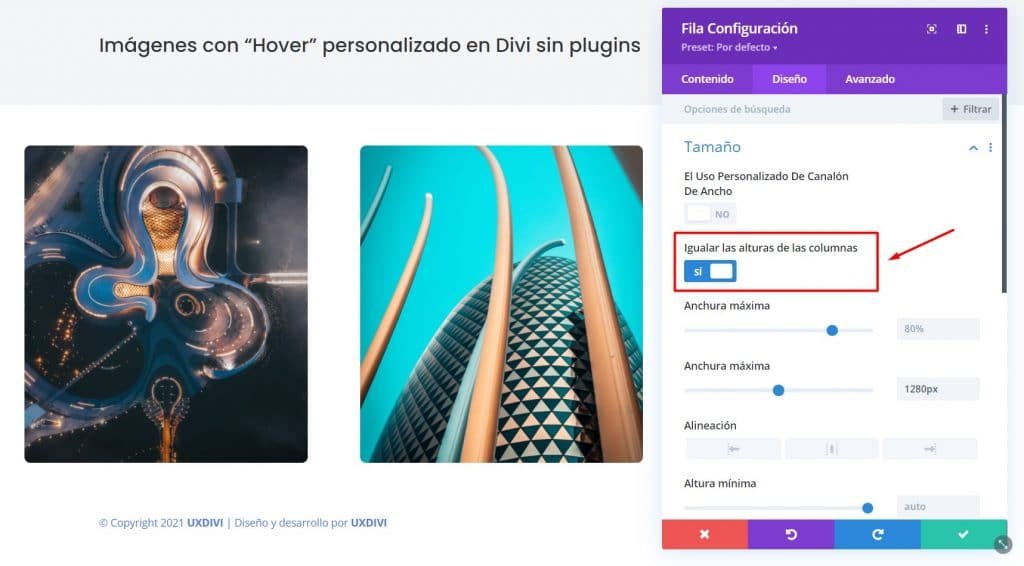Viewport: 1024px width, 566px height.
Task: Open the Fila Configuración three-dot menu
Action: [x=986, y=29]
